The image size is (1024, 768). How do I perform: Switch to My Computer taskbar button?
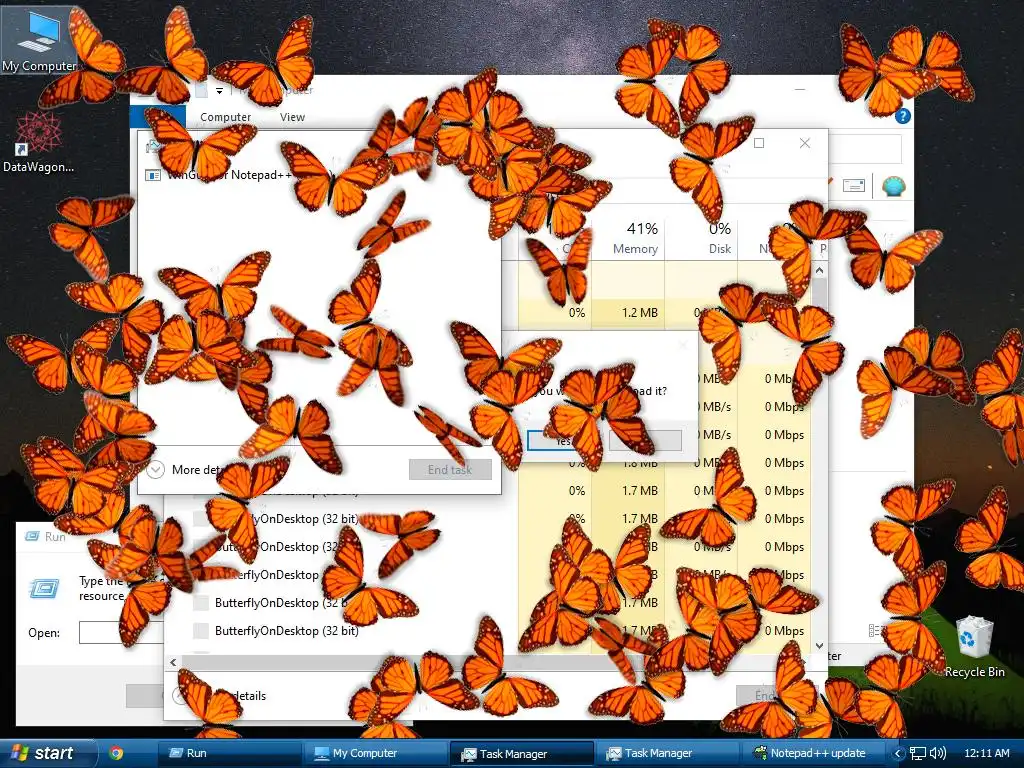coord(375,754)
